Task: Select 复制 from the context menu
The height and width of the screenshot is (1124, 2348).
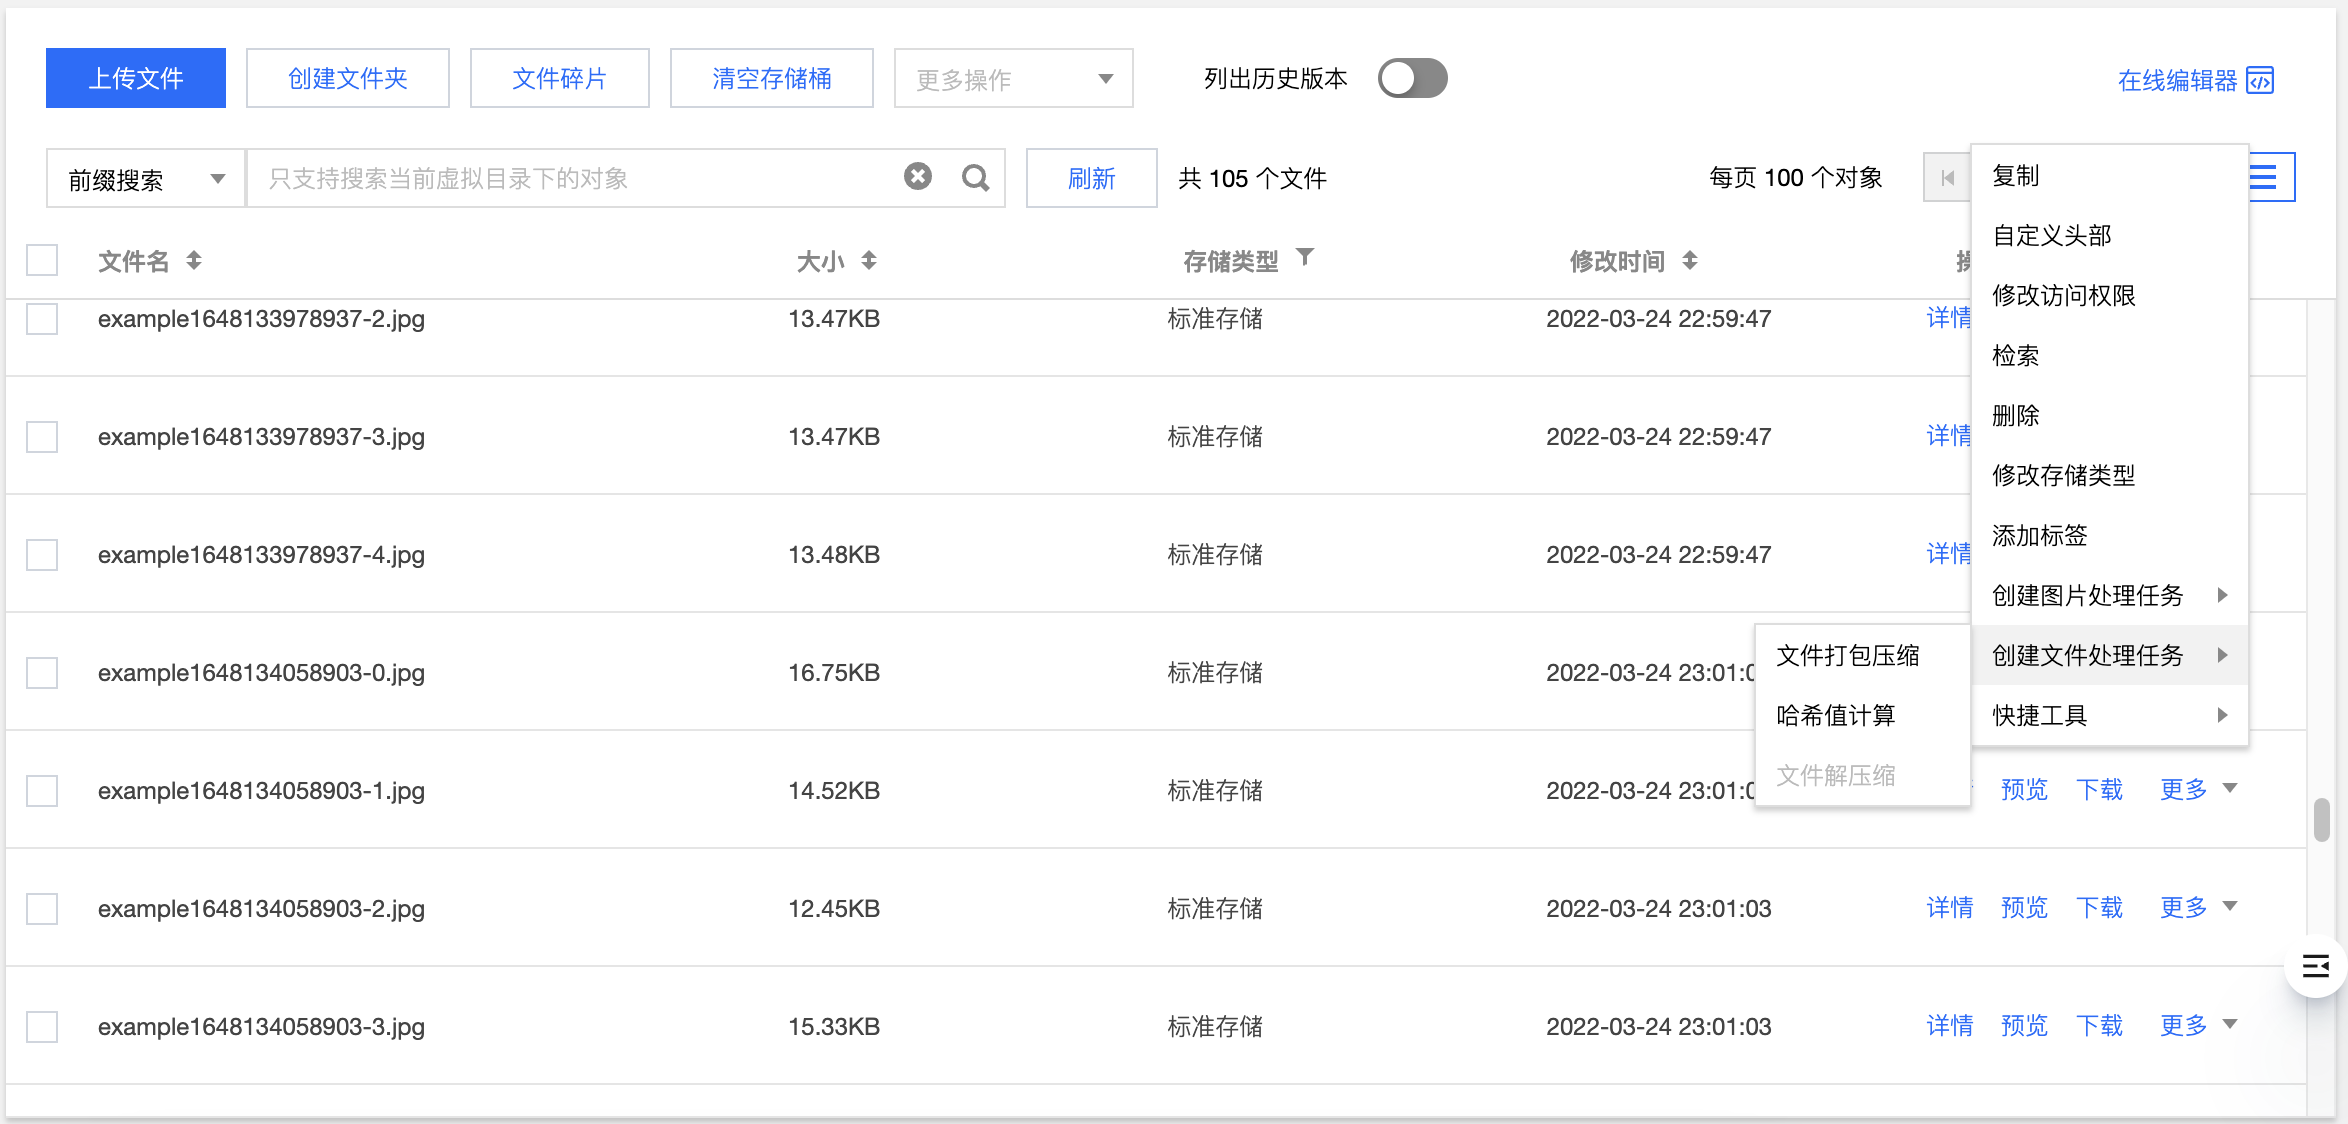Action: pos(2017,175)
